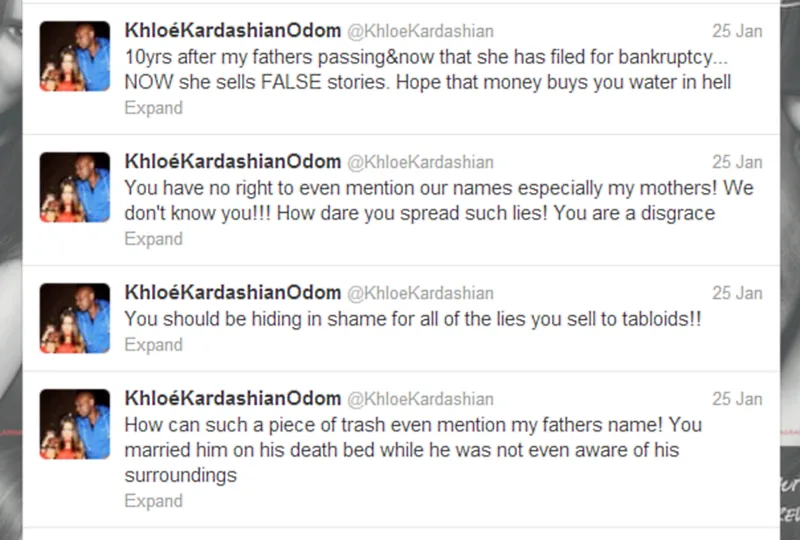Open KhloéKardashianOdom name on the 'hiding in shame' tweet
The image size is (800, 540).
pyautogui.click(x=230, y=293)
